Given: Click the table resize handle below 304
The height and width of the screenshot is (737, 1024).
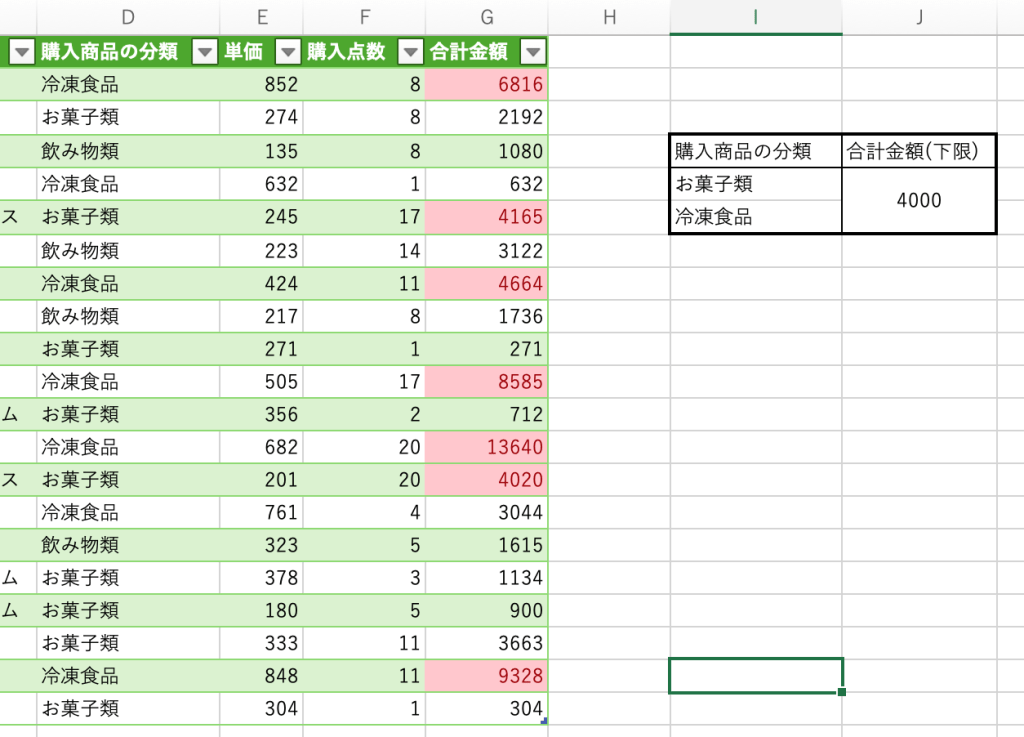Looking at the screenshot, I should [x=544, y=721].
